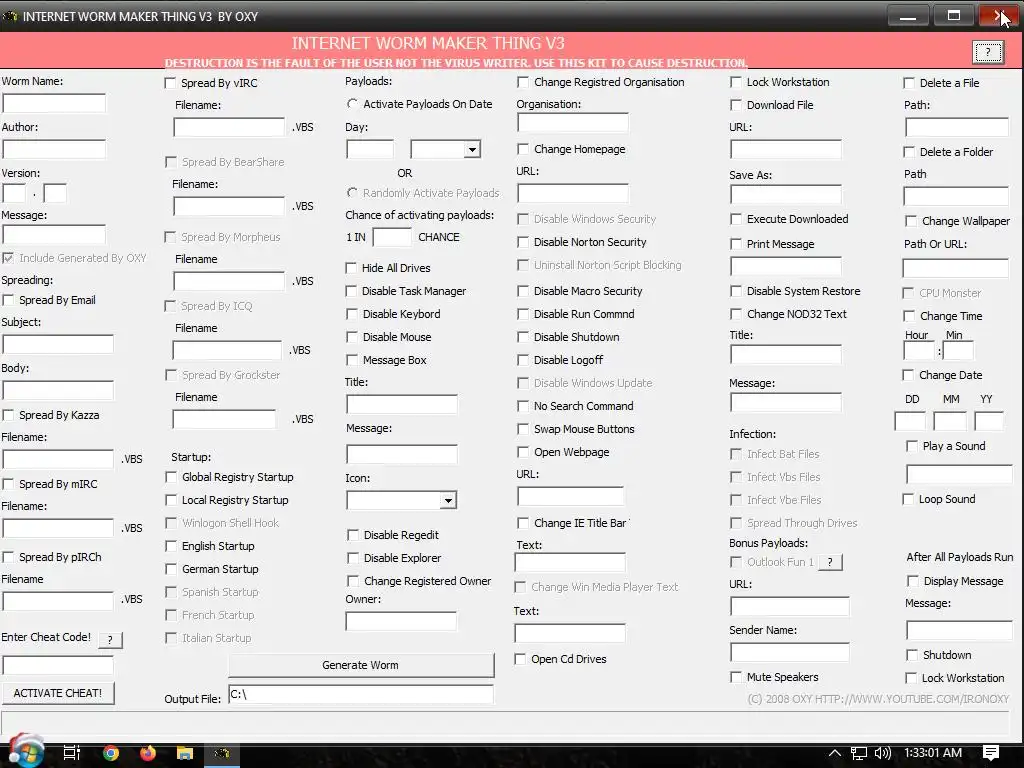Check German Startup option

[171, 569]
